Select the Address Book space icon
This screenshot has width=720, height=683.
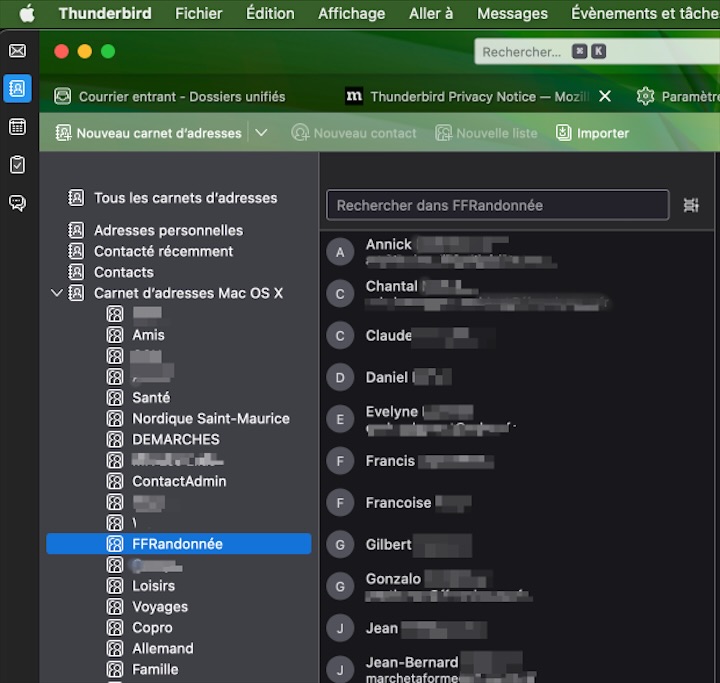point(17,88)
